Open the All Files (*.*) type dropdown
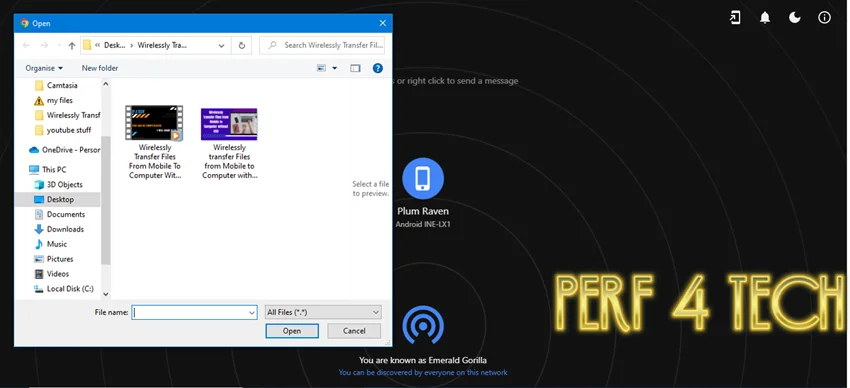 click(x=323, y=312)
